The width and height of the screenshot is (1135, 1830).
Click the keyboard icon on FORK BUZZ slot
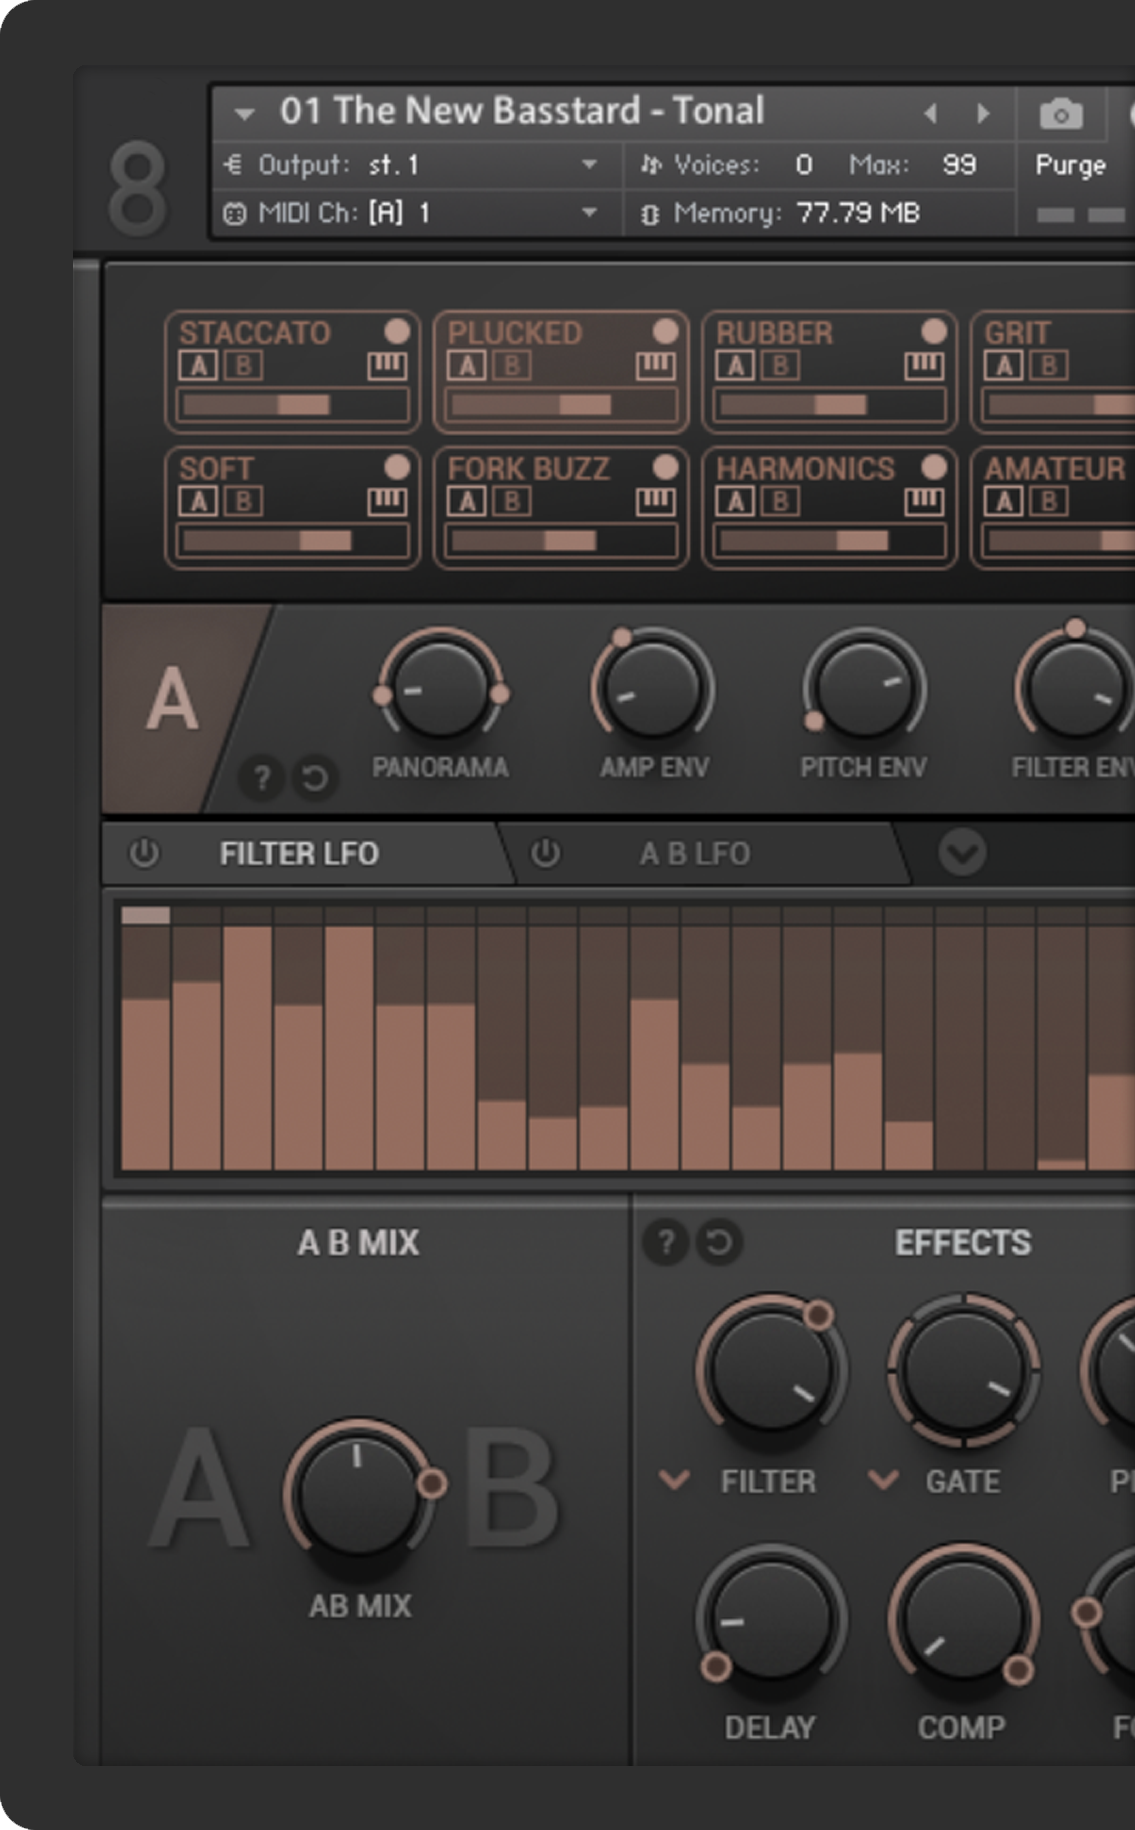pyautogui.click(x=655, y=502)
